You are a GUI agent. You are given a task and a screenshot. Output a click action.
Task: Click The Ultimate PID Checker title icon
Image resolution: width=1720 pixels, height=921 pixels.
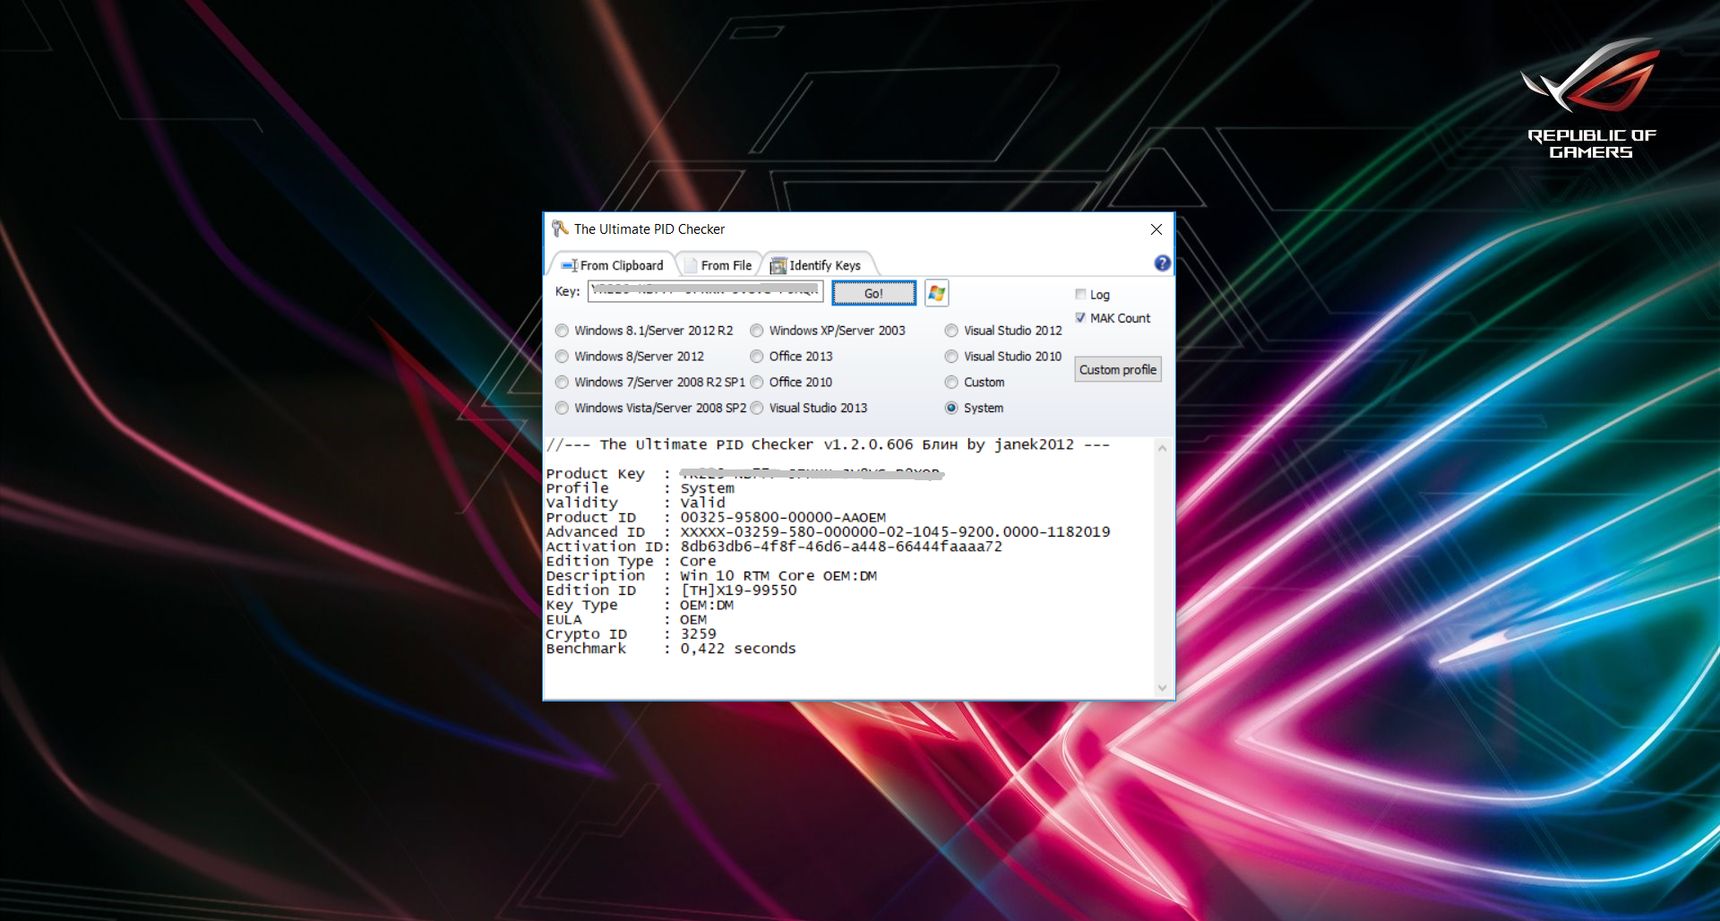coord(560,229)
